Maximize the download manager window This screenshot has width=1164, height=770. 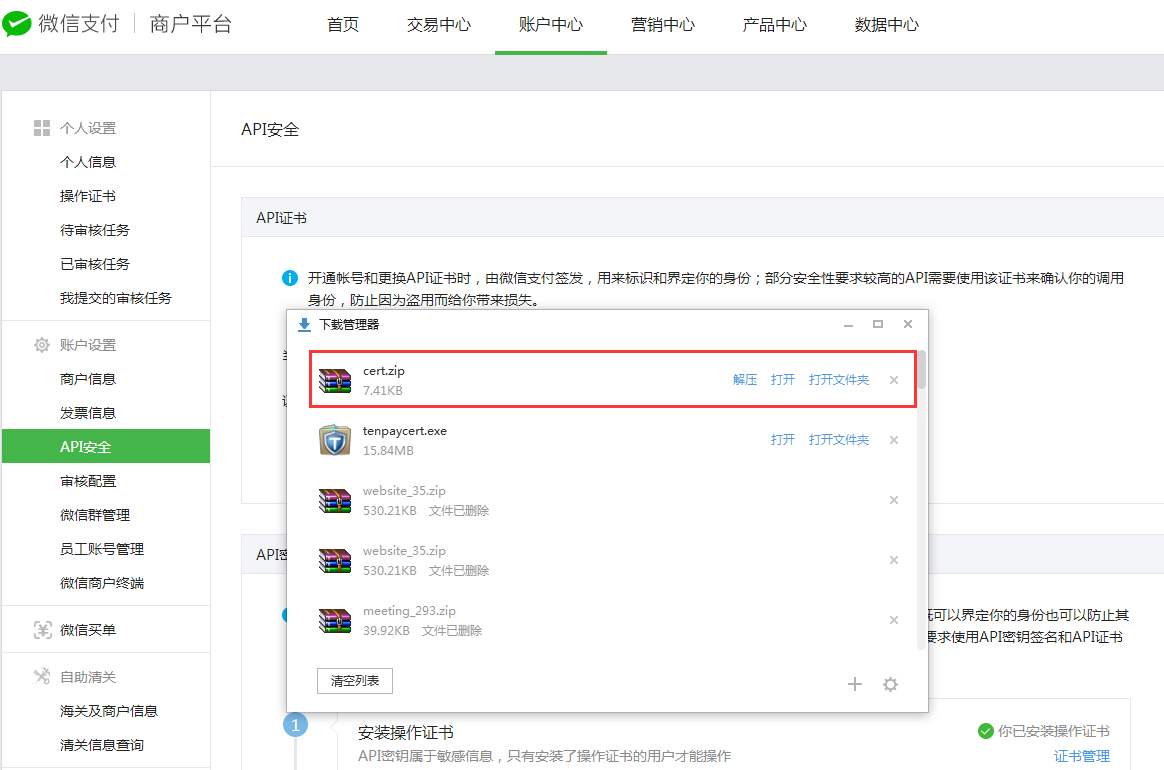[878, 324]
